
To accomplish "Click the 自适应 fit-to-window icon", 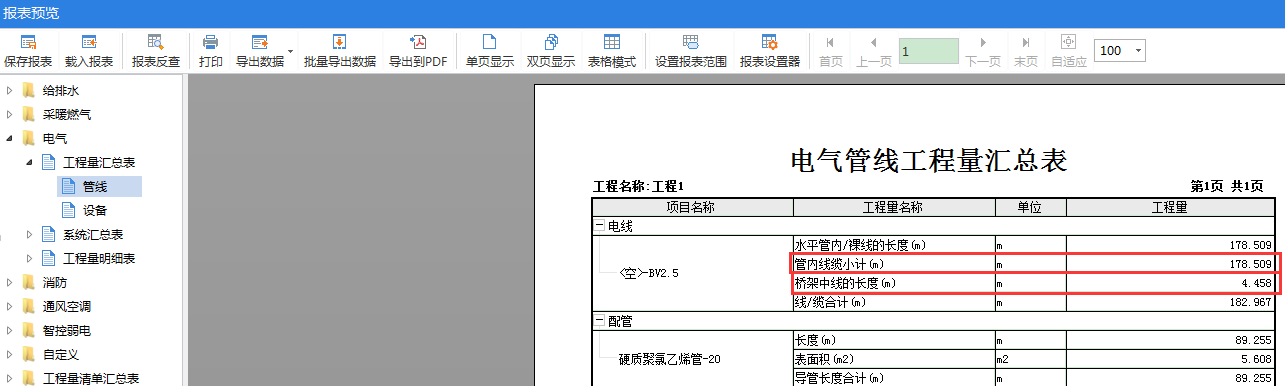I will click(x=1068, y=43).
